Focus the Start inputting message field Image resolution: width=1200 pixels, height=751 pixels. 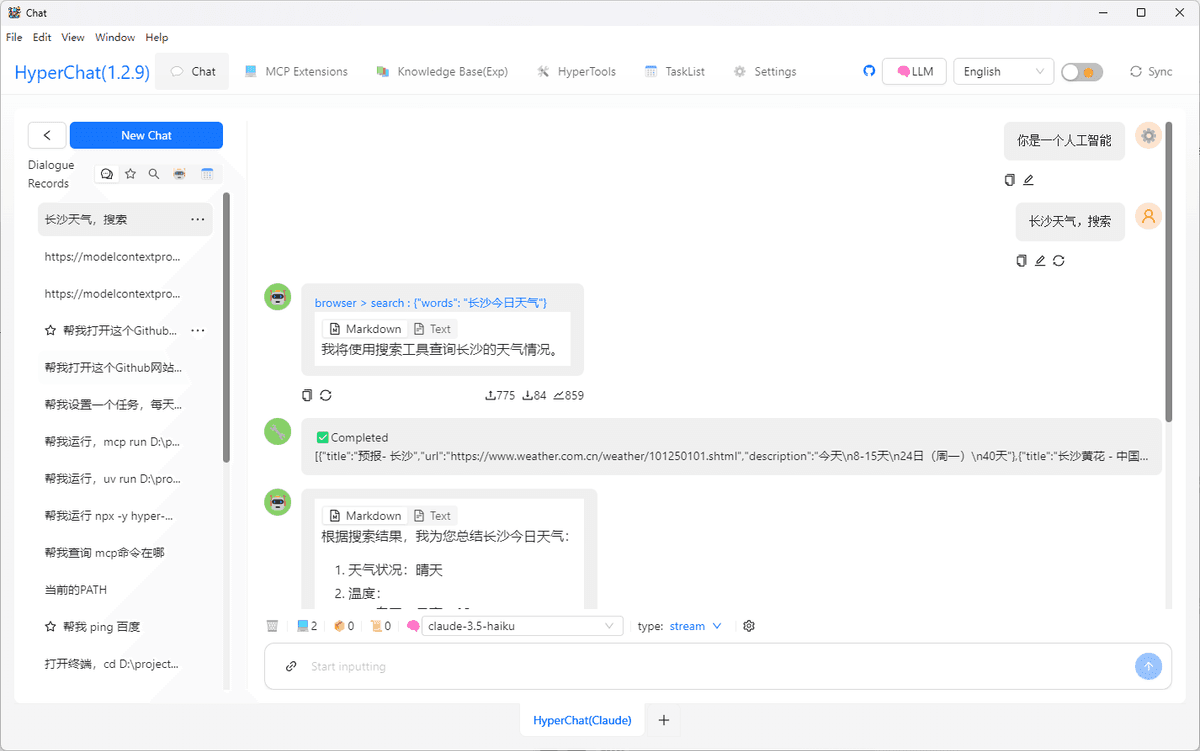tap(717, 666)
